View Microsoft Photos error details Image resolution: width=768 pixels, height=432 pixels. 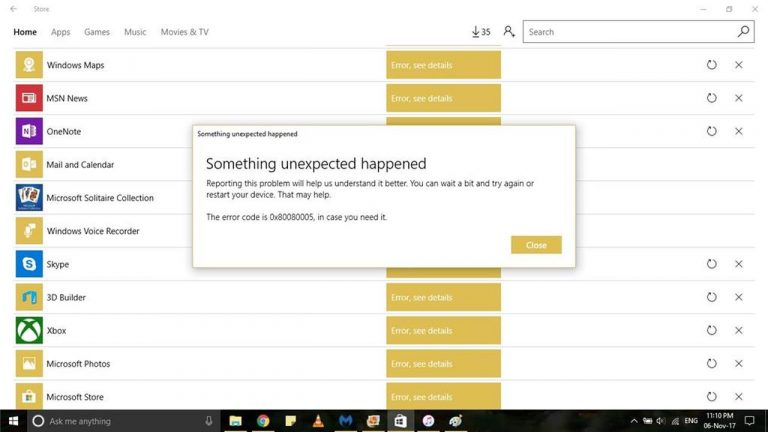pos(443,363)
